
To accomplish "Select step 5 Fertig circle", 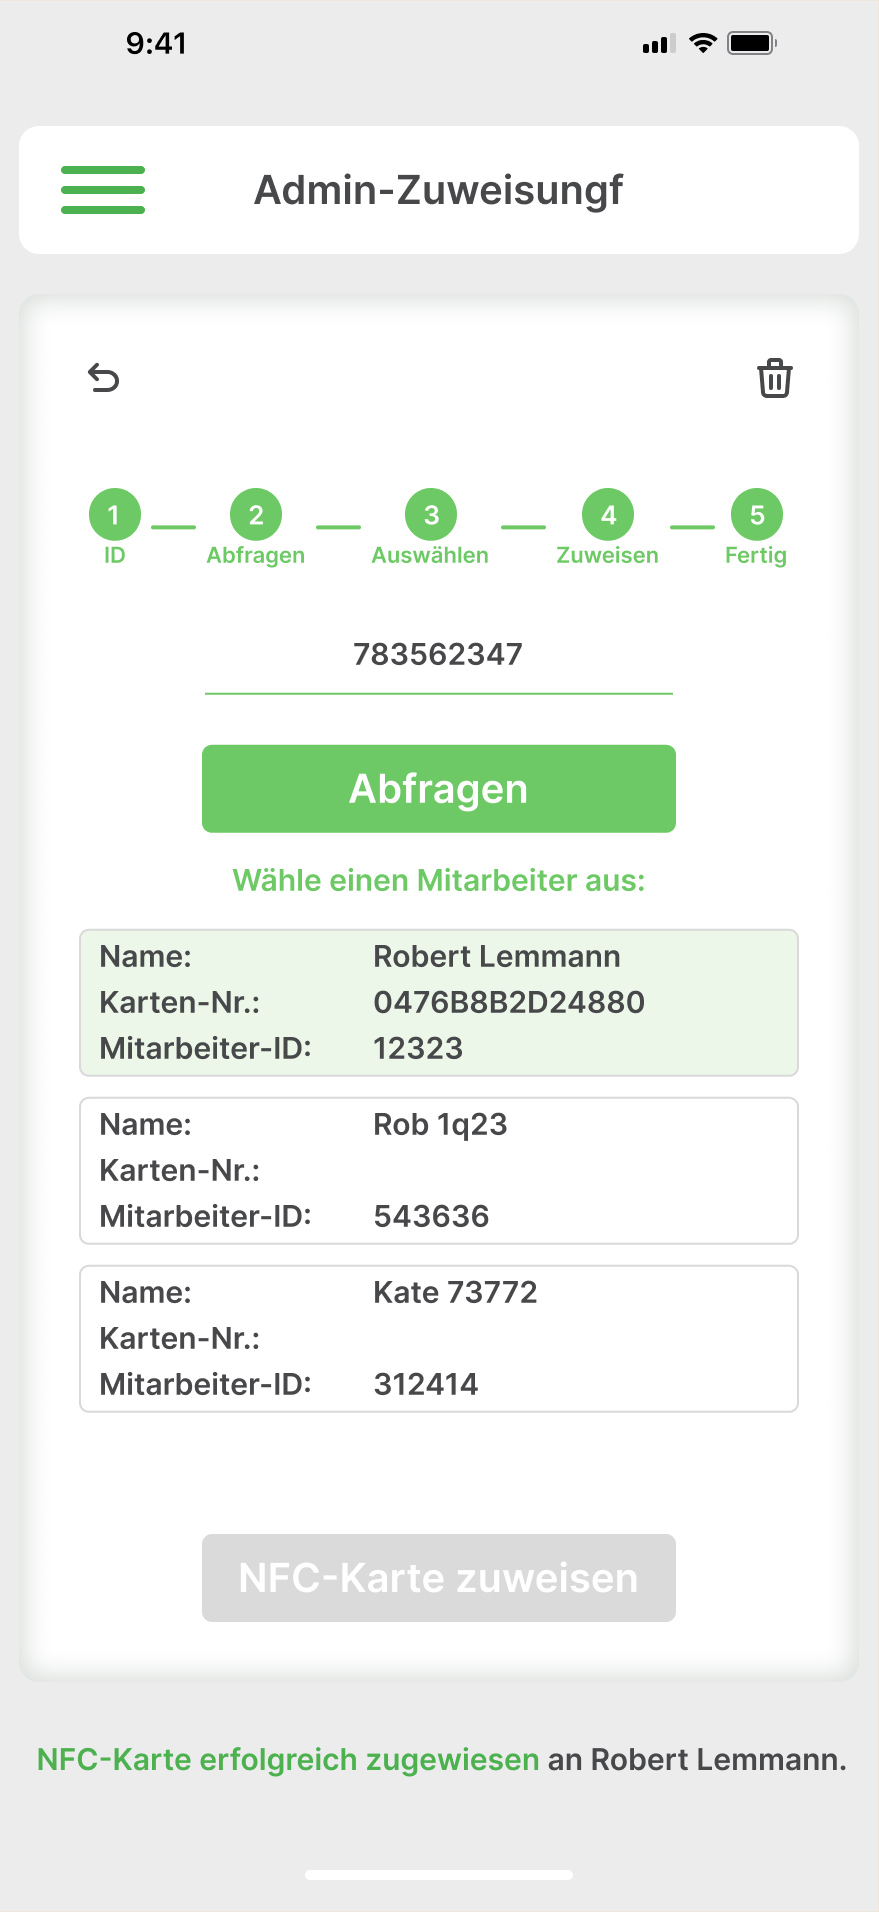I will tap(756, 515).
